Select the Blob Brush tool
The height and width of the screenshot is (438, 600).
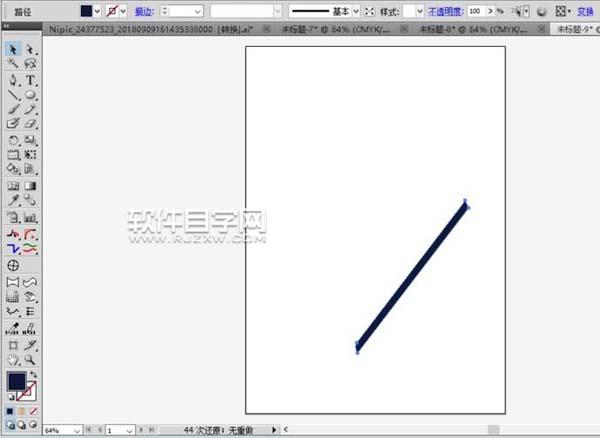(13, 123)
